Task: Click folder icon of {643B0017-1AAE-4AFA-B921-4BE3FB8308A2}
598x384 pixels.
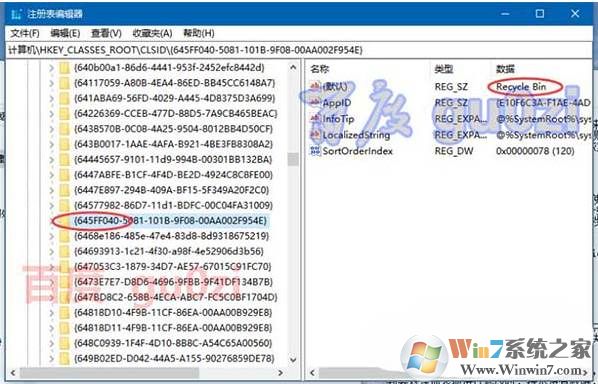Action: [x=64, y=144]
